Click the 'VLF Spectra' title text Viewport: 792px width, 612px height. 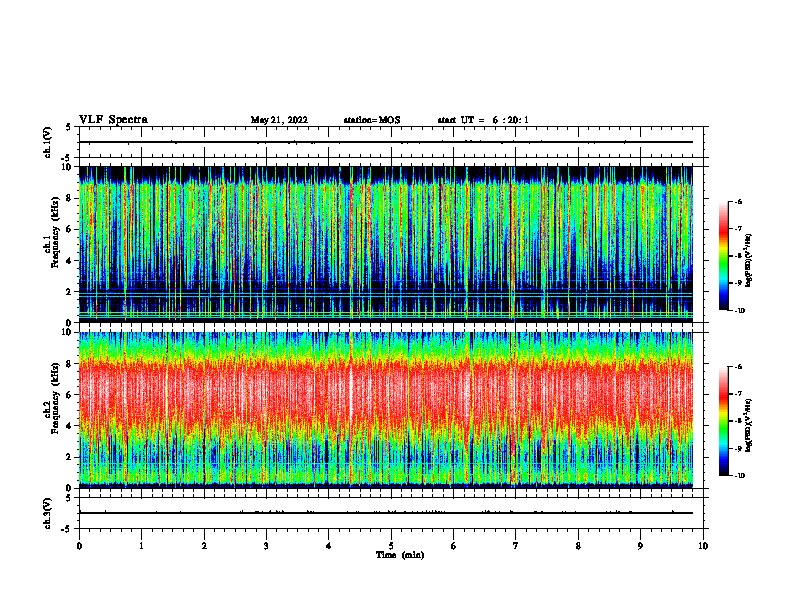[x=113, y=120]
